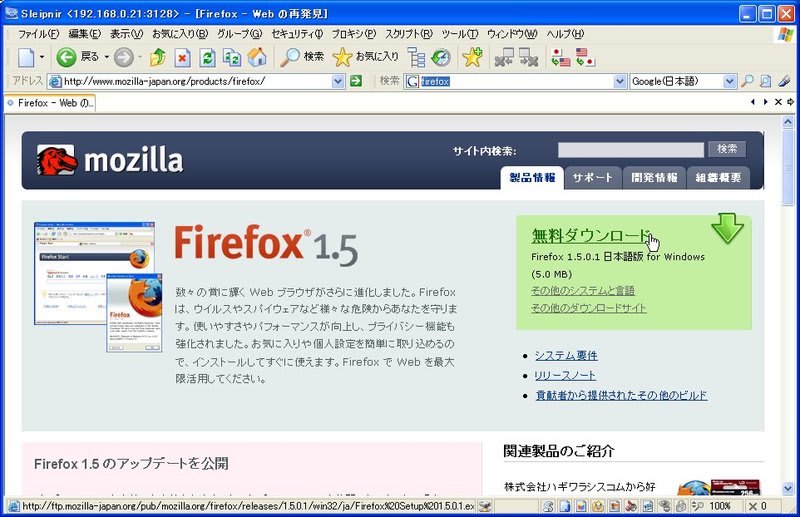Open the リリースノート link
Viewport: 800px width, 517px height.
[x=565, y=376]
